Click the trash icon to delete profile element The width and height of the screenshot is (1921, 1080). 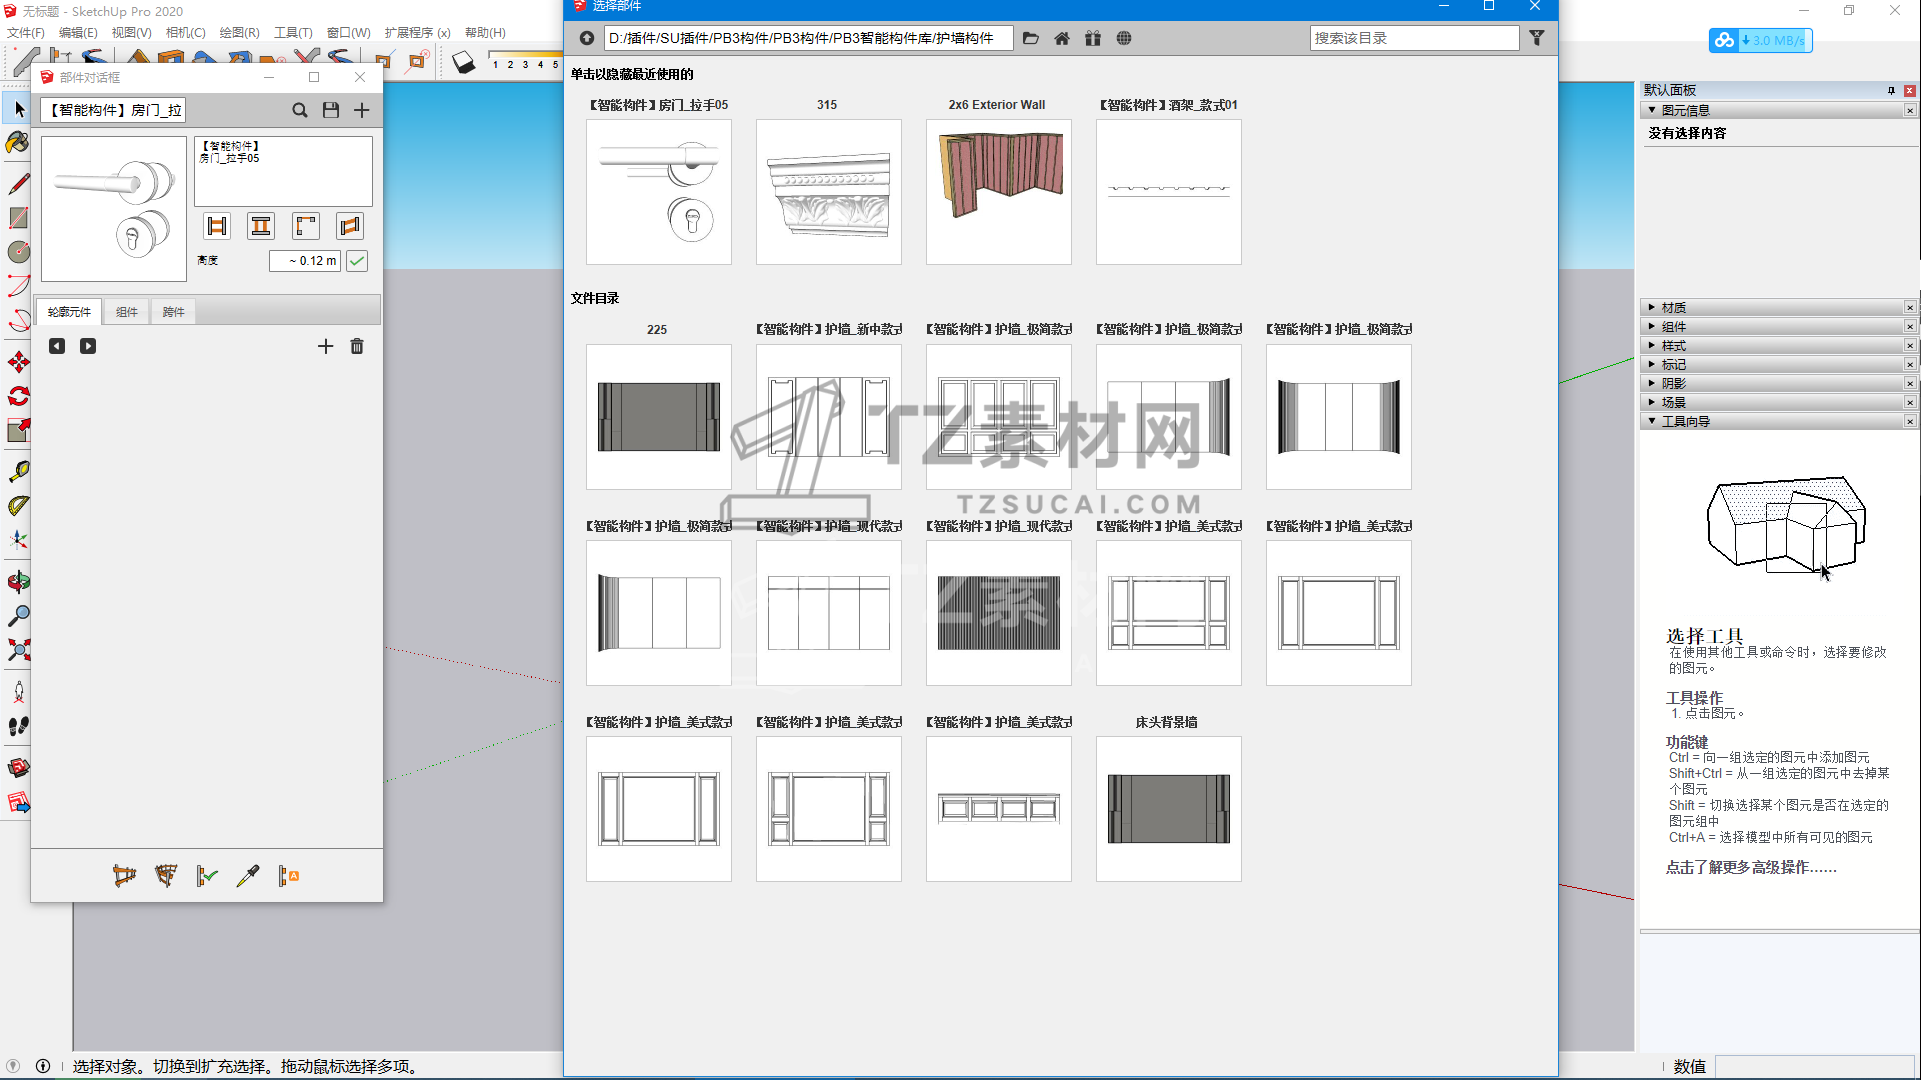pyautogui.click(x=357, y=346)
